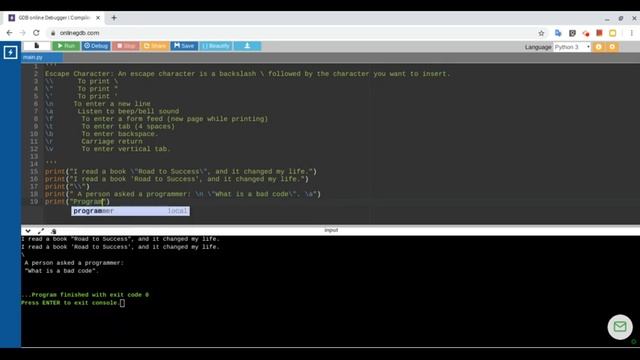Select the GDB online Debugger browser tab
Viewport: 640px width, 360px height.
[54, 18]
